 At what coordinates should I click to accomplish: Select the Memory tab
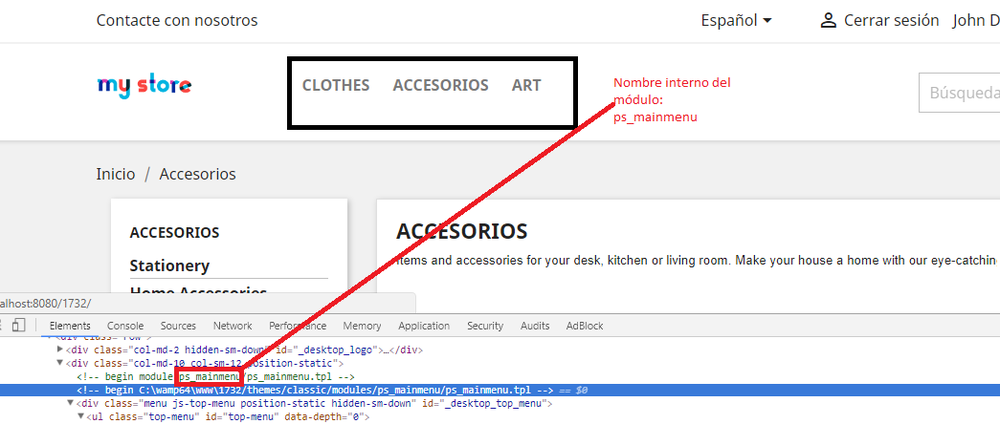[362, 326]
